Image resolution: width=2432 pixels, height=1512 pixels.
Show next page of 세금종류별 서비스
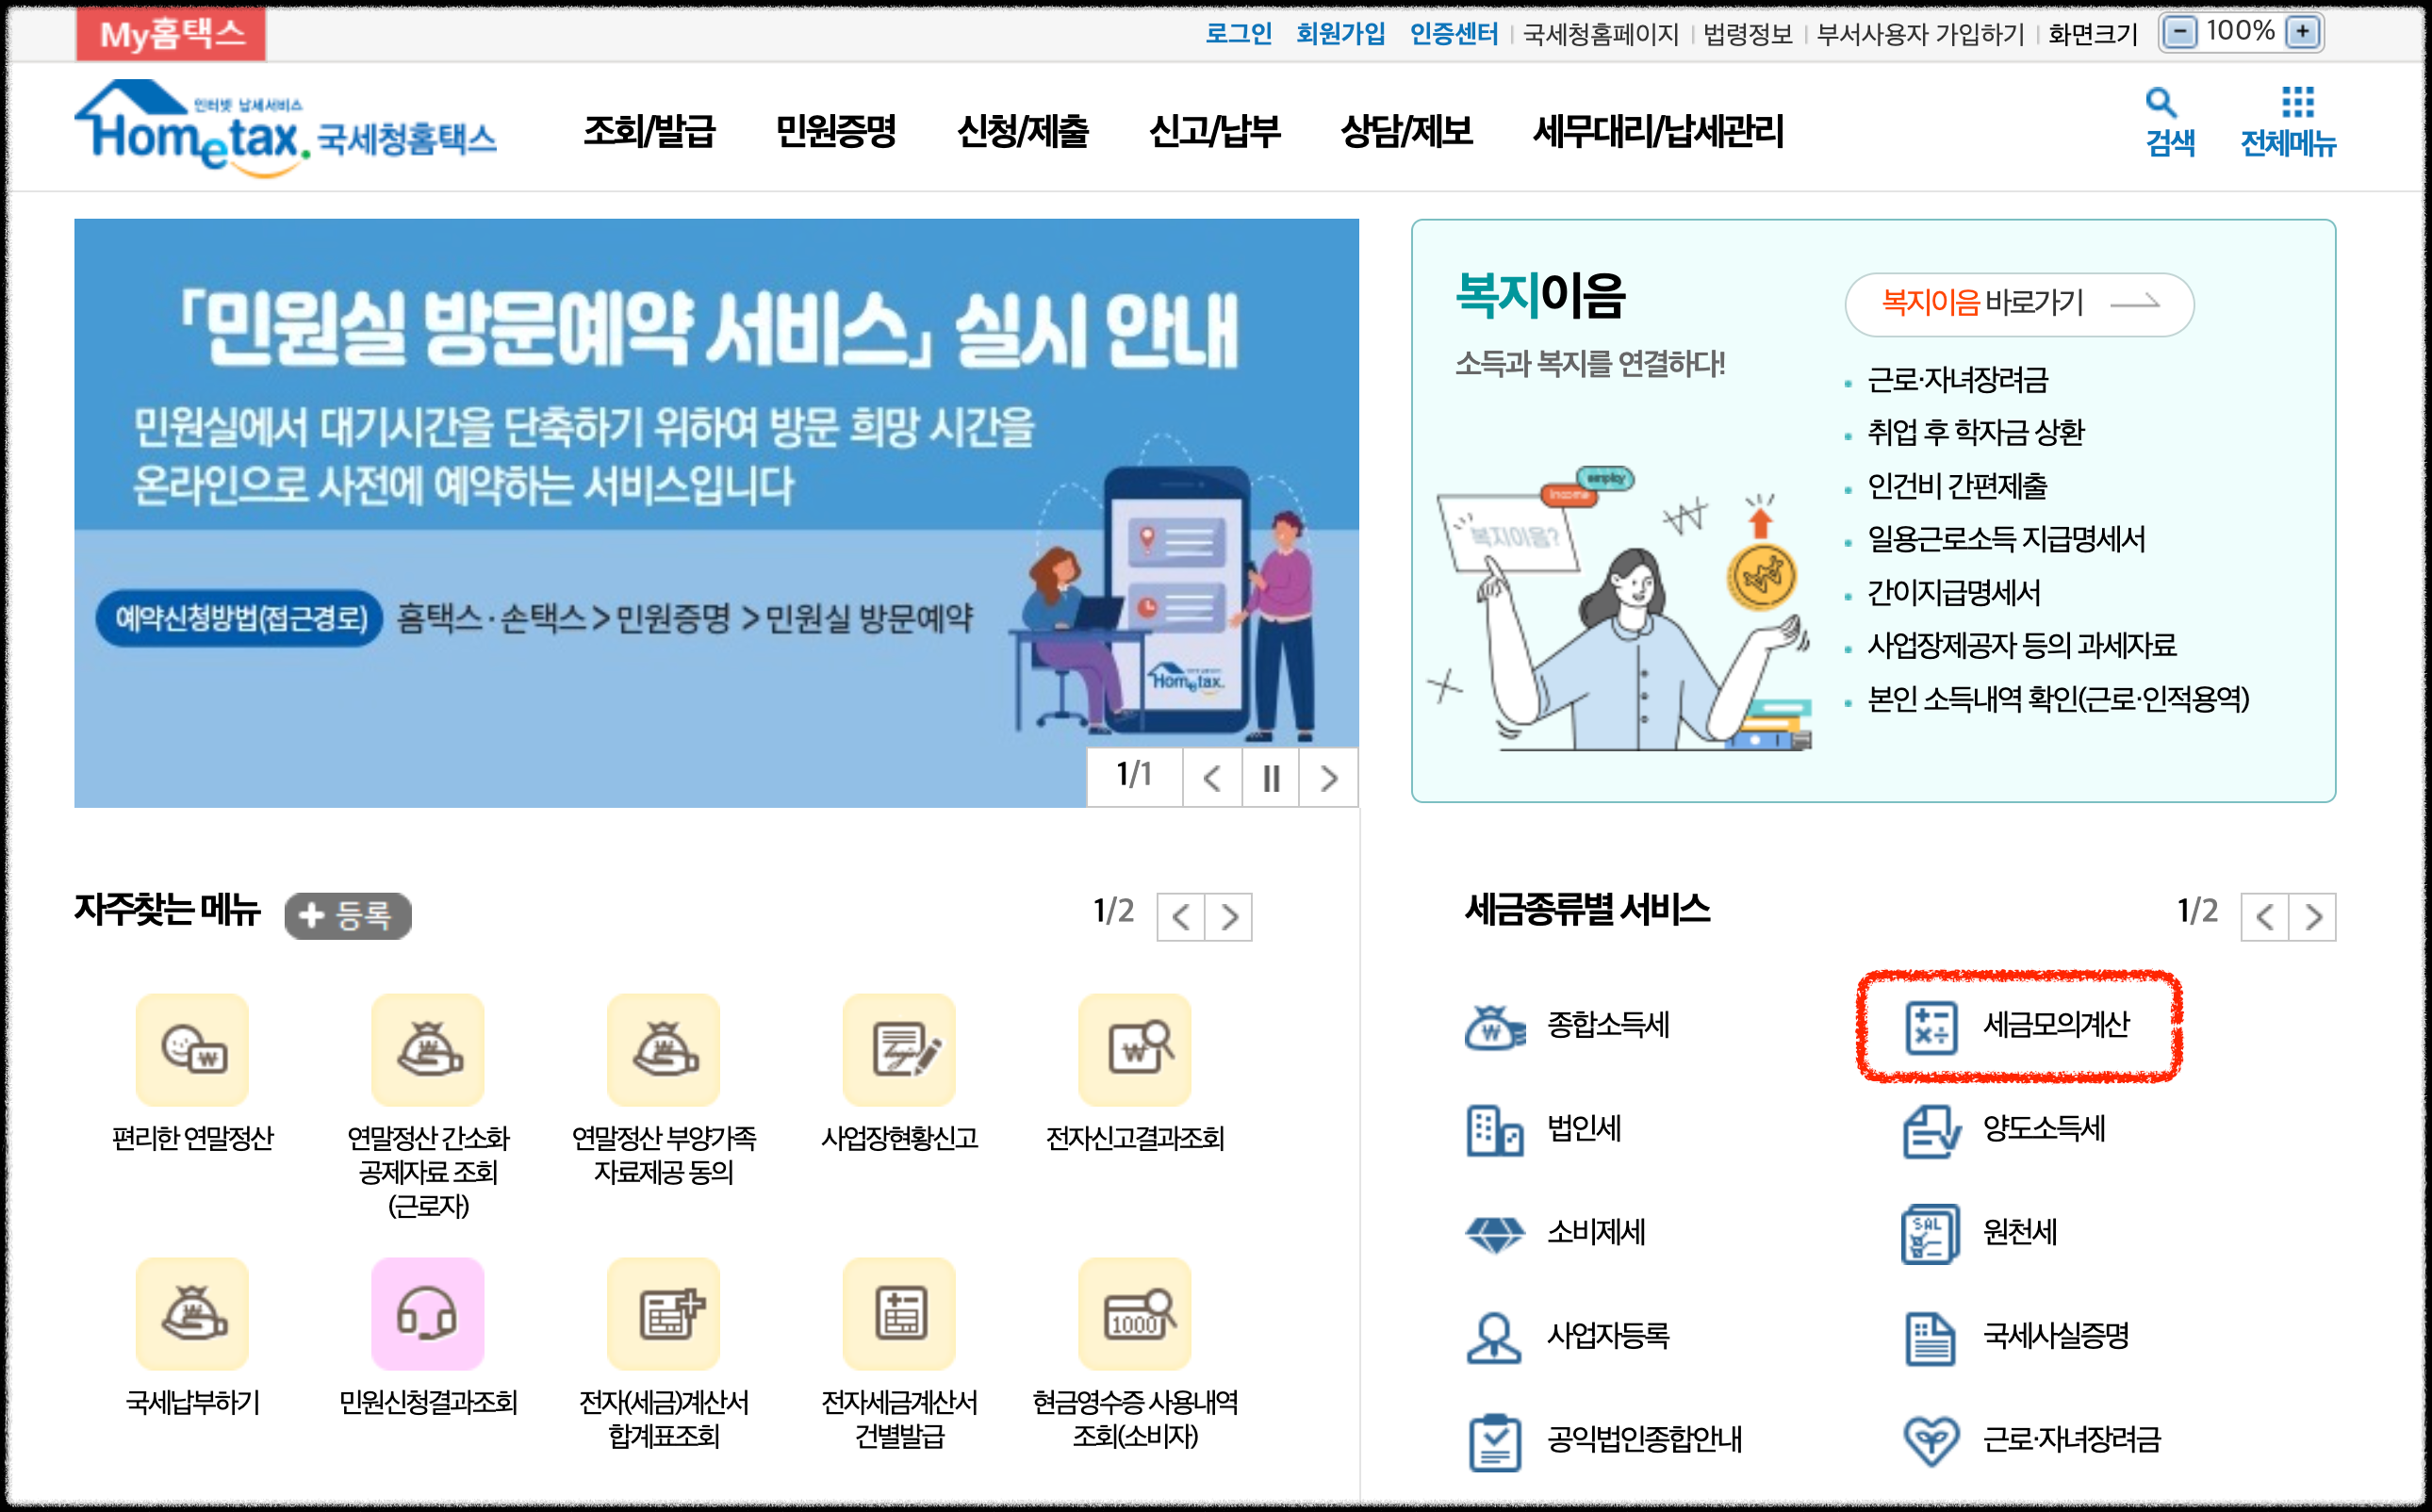pyautogui.click(x=2313, y=916)
